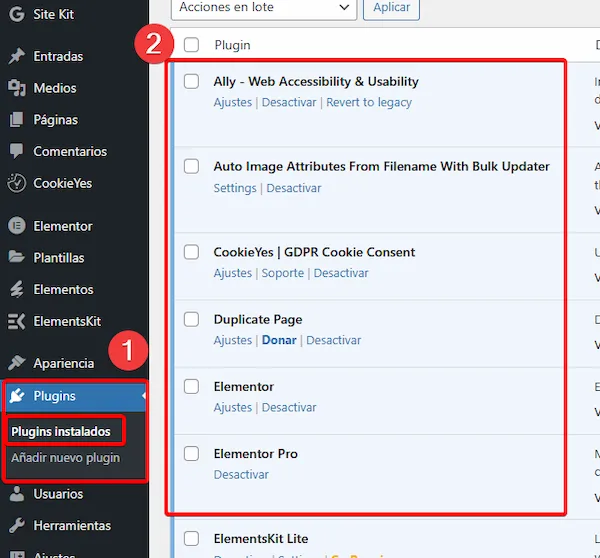
Task: Open Ajustes for the Elementor plugin
Action: point(233,407)
